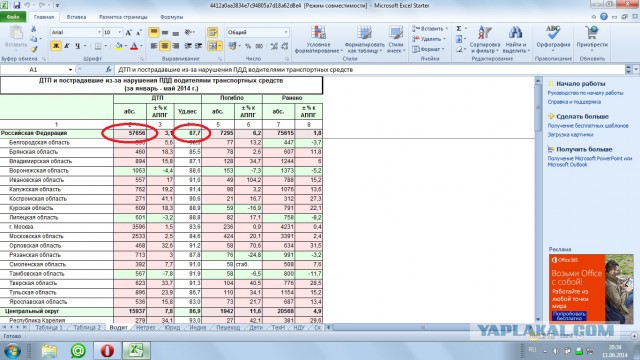Click in the formula bar text

(x=236, y=70)
